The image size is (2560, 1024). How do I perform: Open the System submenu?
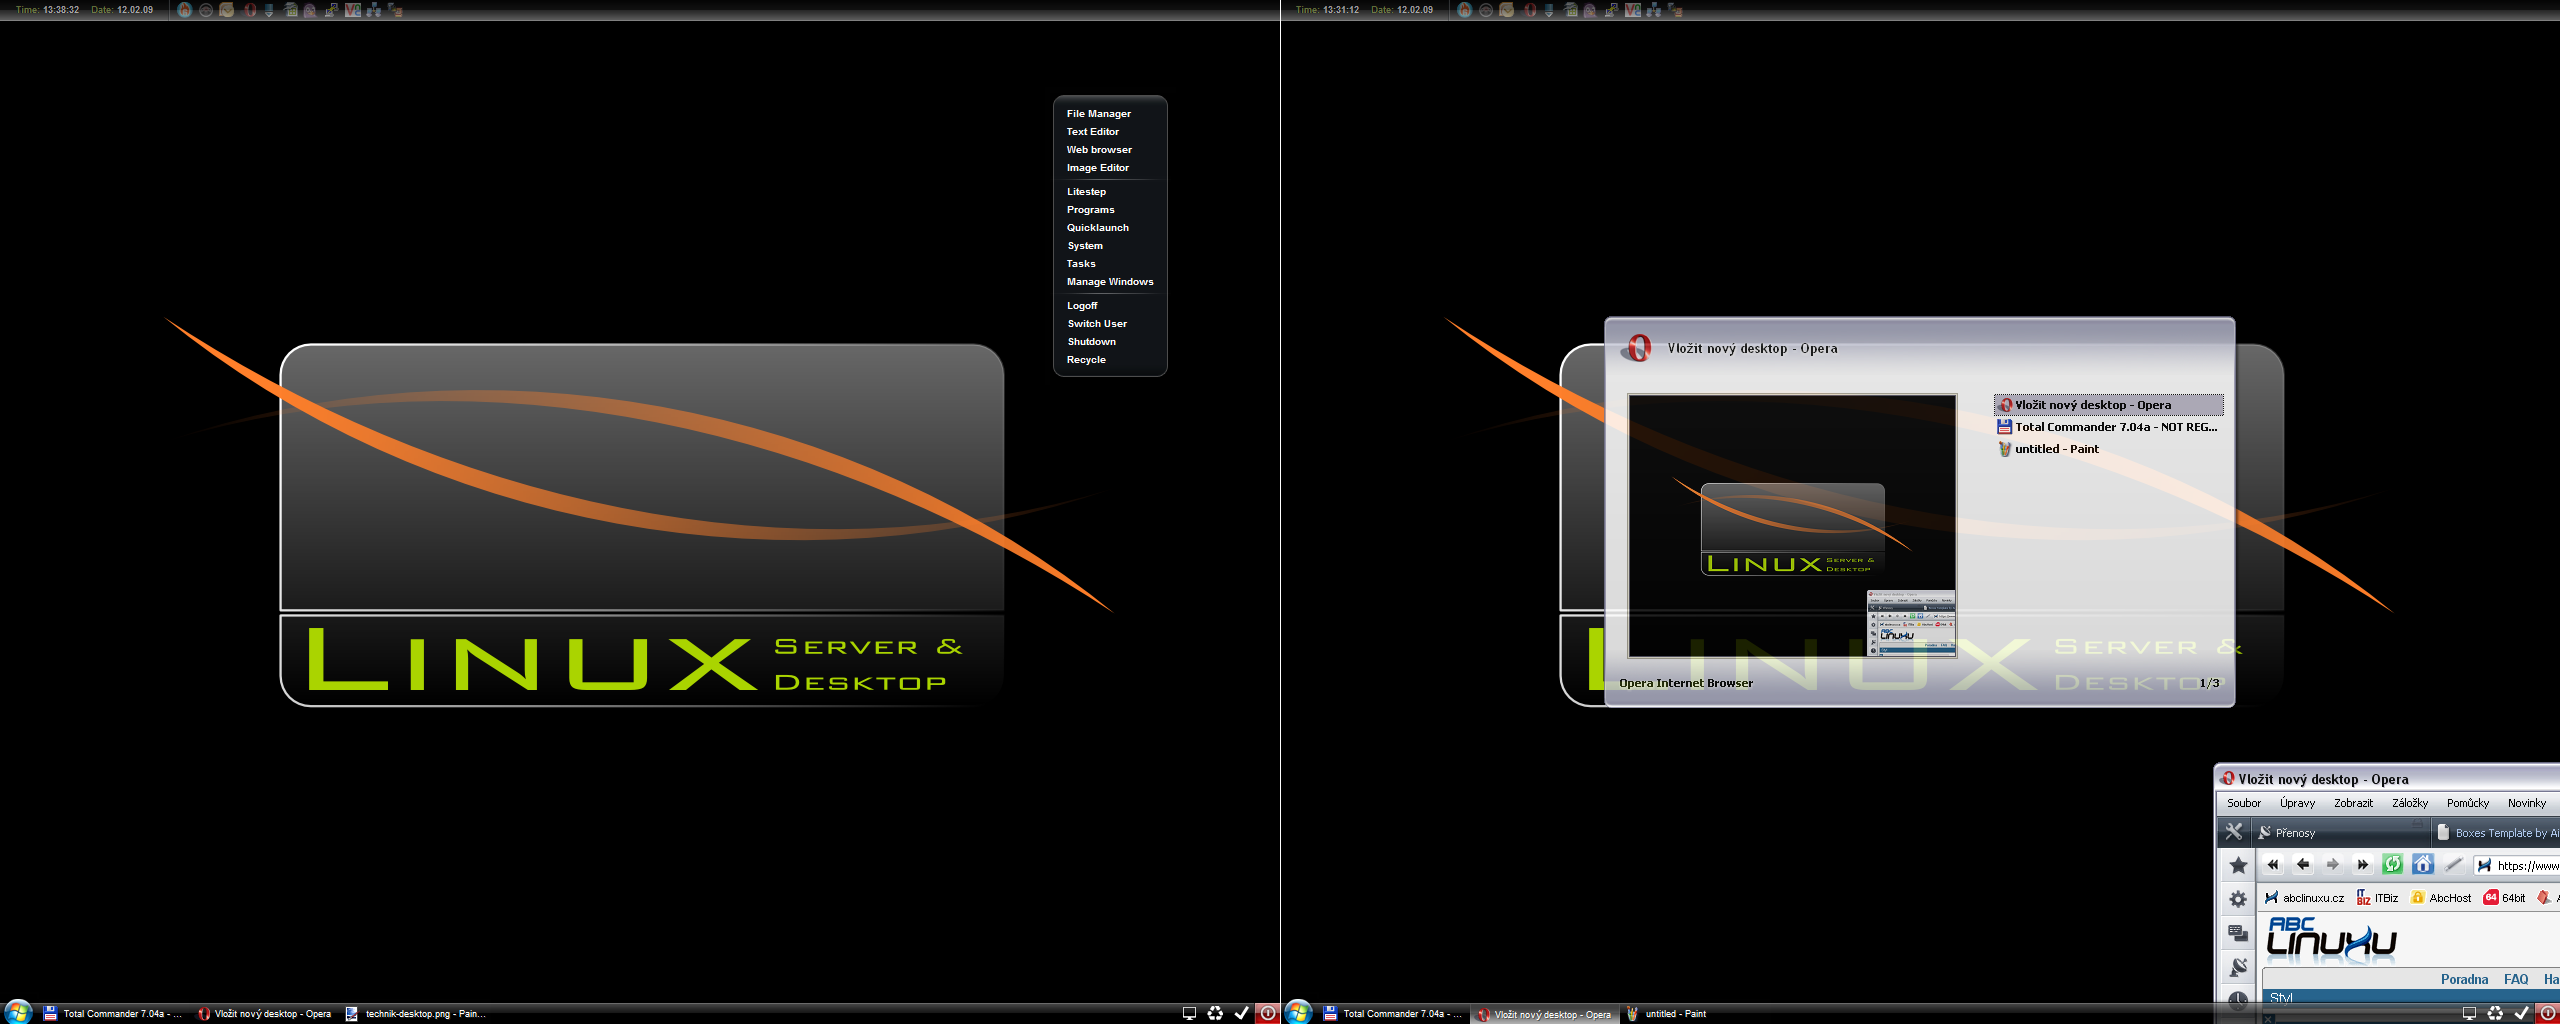[x=1085, y=246]
